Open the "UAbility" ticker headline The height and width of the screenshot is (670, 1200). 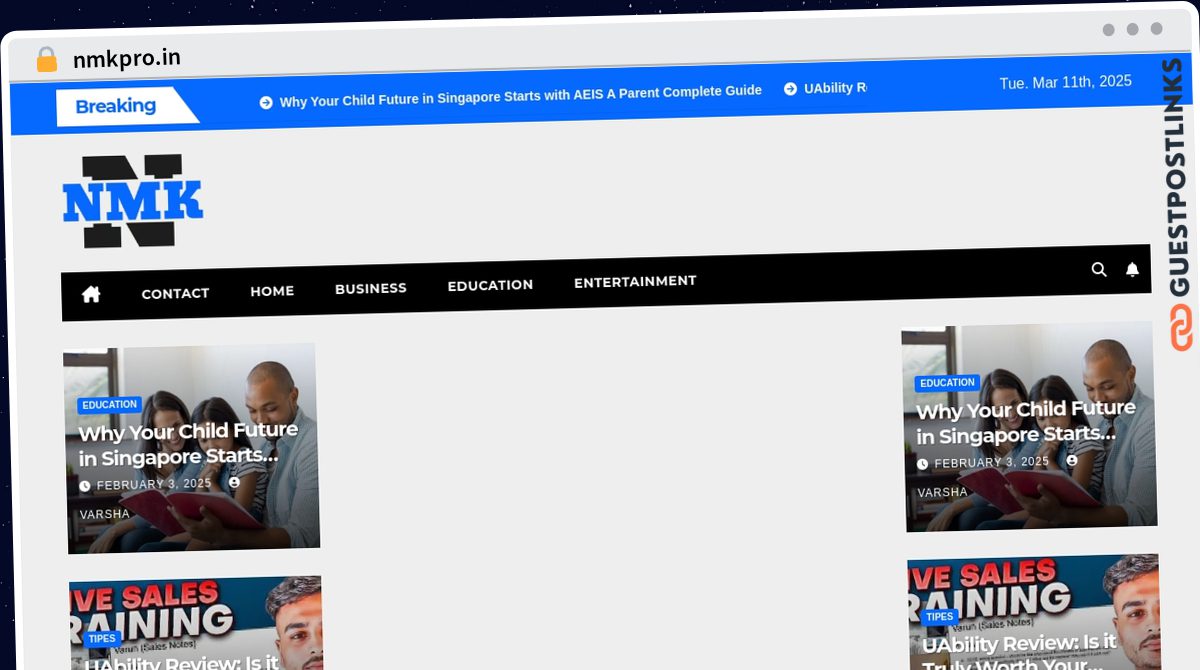tap(835, 88)
